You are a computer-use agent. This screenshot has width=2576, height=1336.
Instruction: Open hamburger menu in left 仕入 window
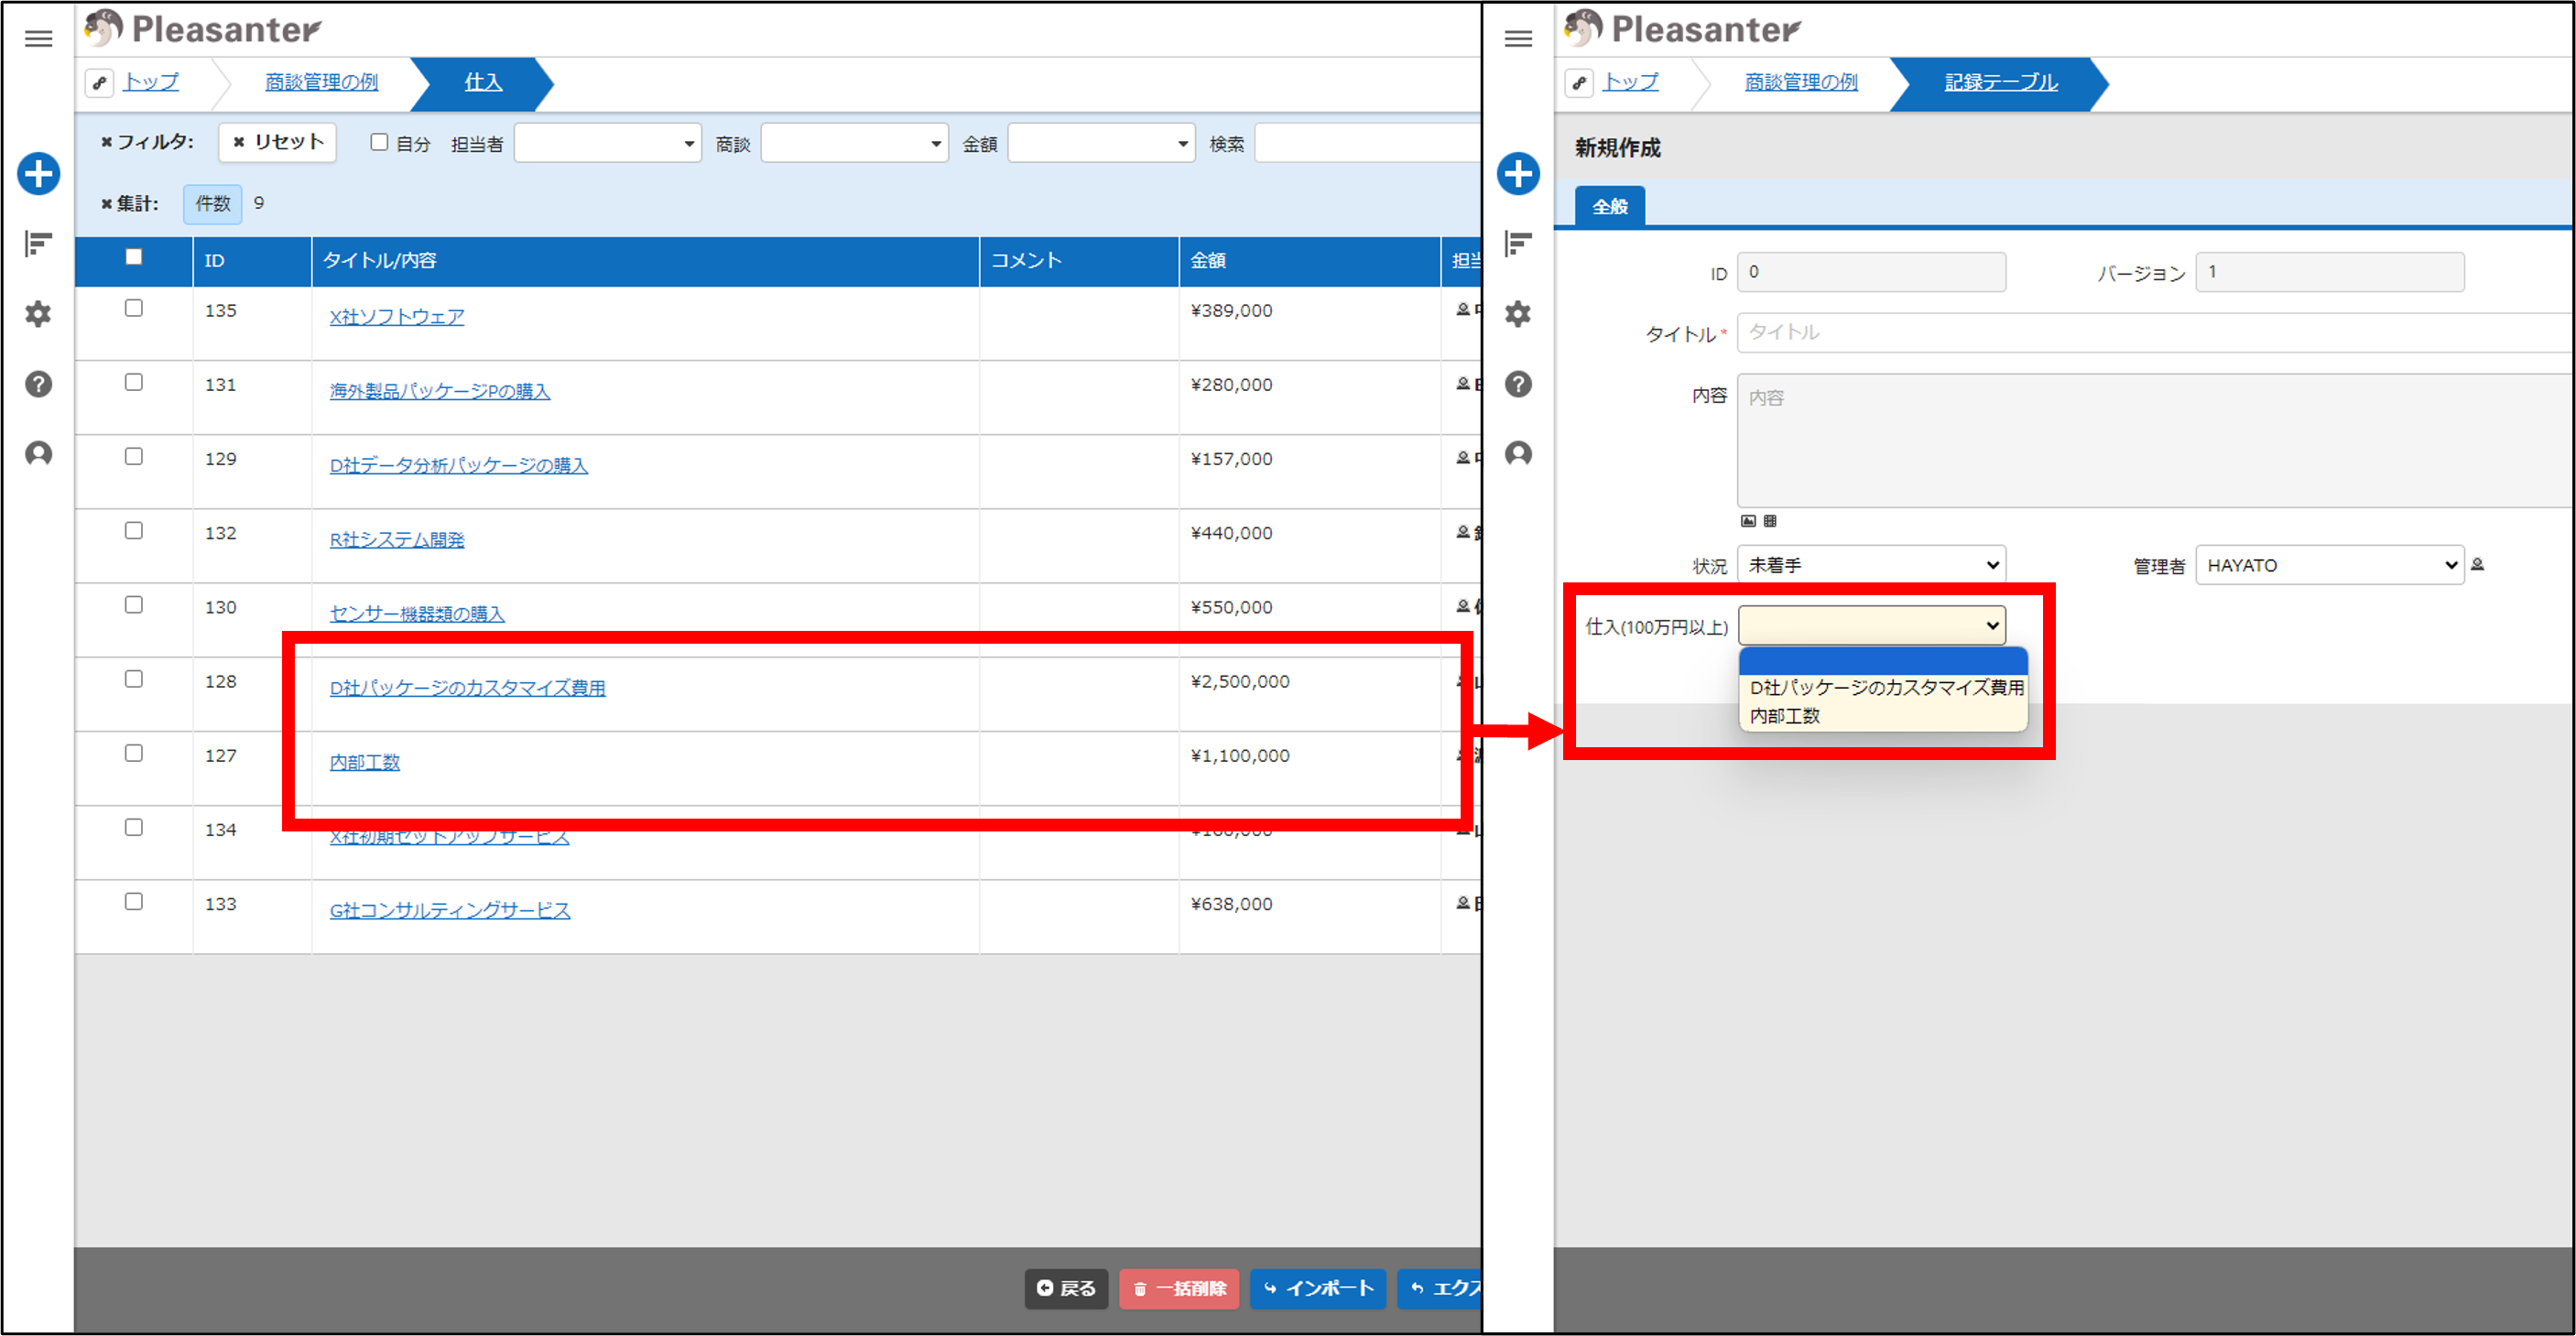coord(38,39)
